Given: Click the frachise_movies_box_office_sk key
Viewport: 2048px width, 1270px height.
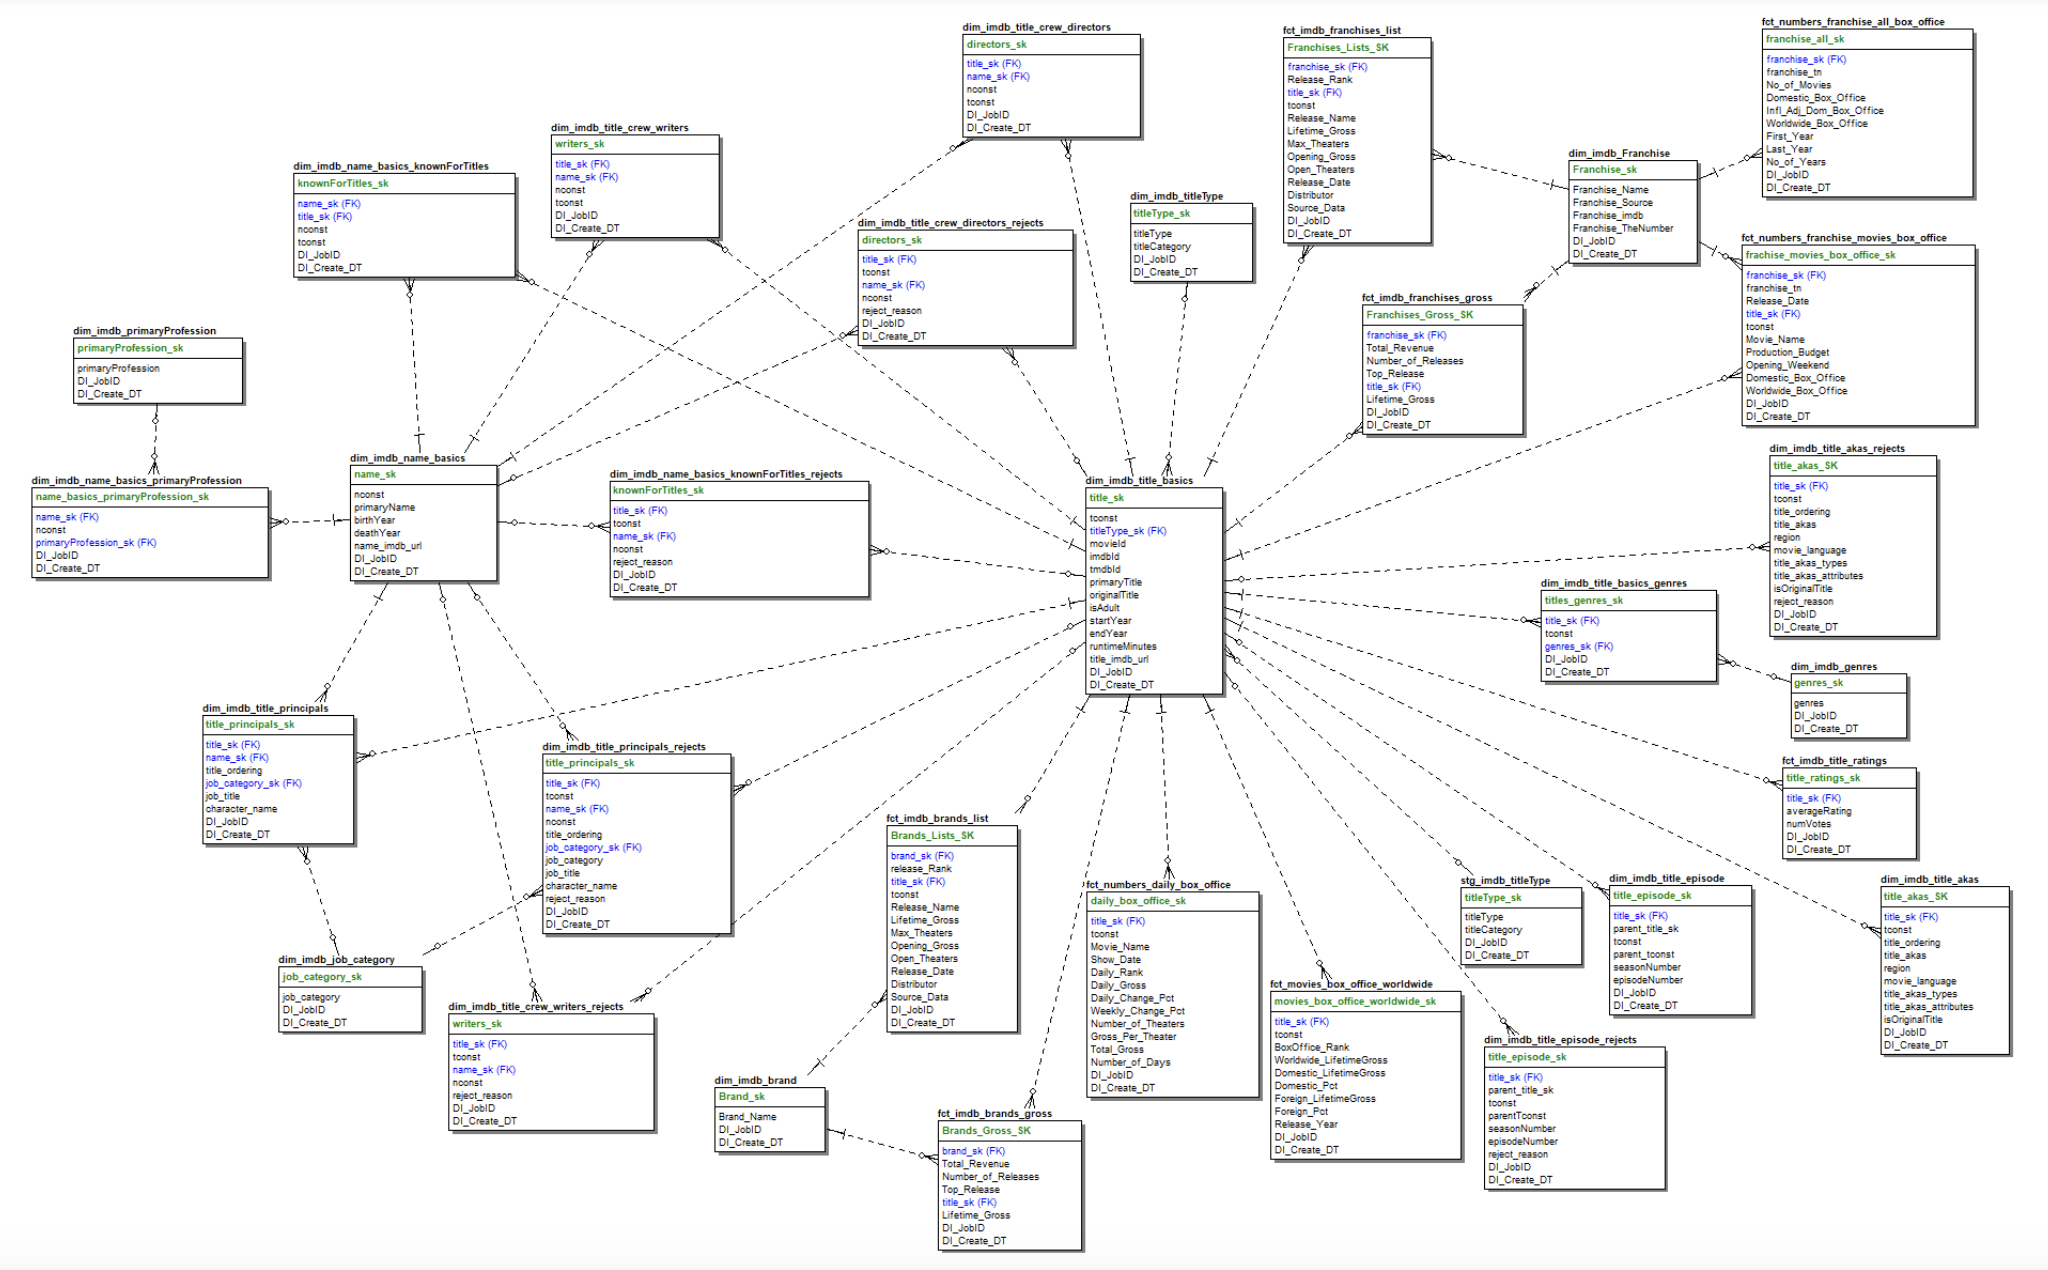Looking at the screenshot, I should tap(1820, 255).
